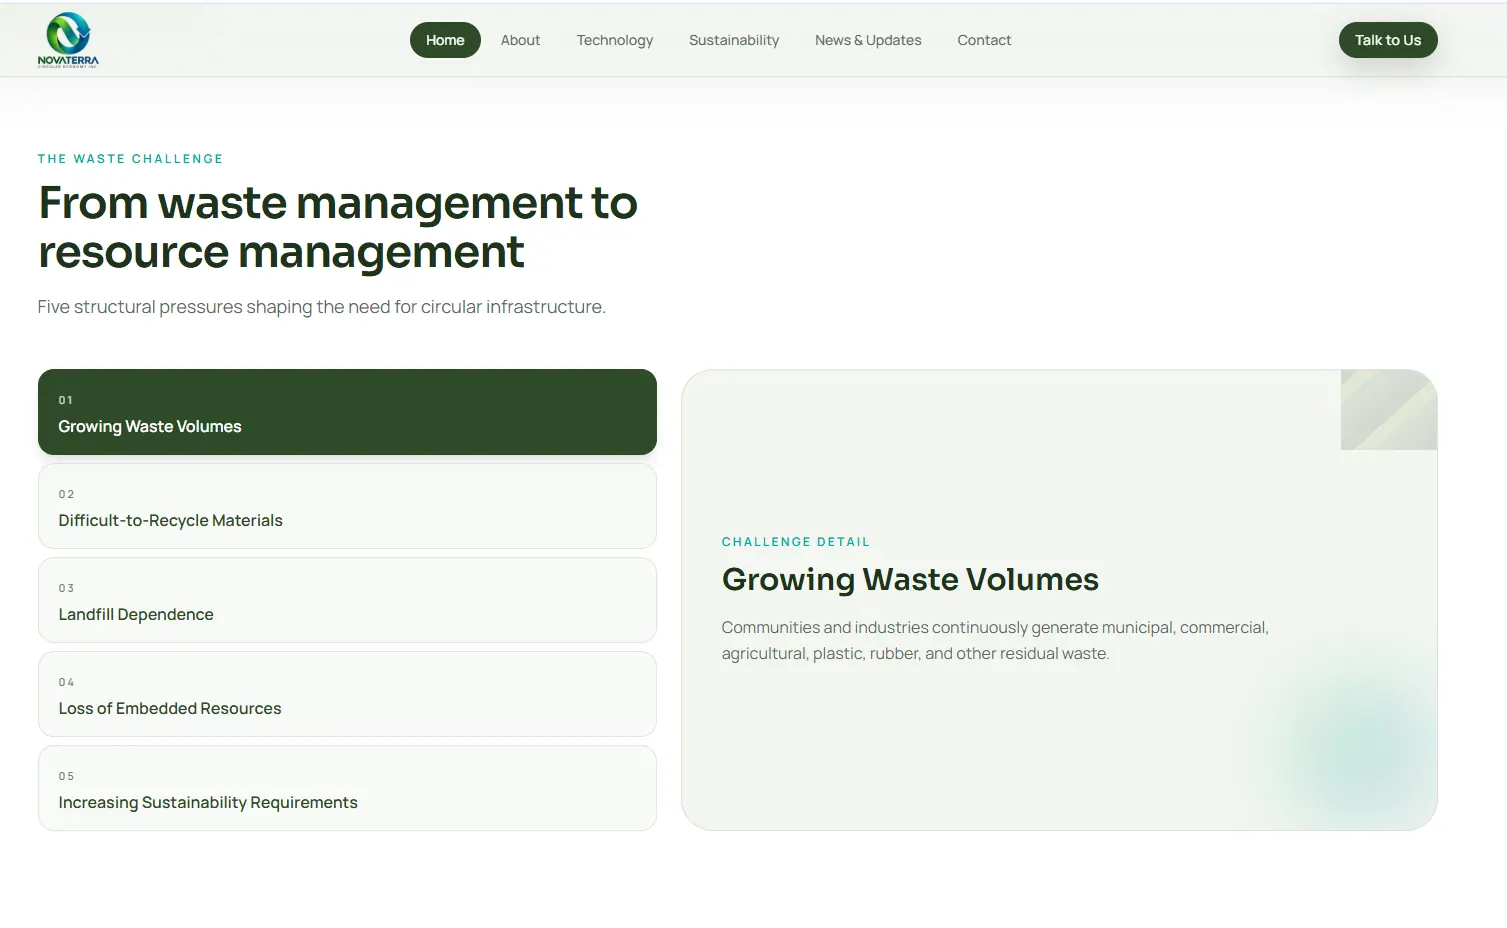The height and width of the screenshot is (928, 1507).
Task: Open News & Updates
Action: coord(868,40)
